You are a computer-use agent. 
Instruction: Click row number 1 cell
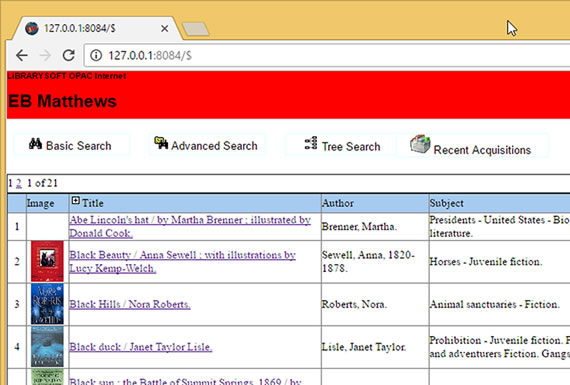17,227
